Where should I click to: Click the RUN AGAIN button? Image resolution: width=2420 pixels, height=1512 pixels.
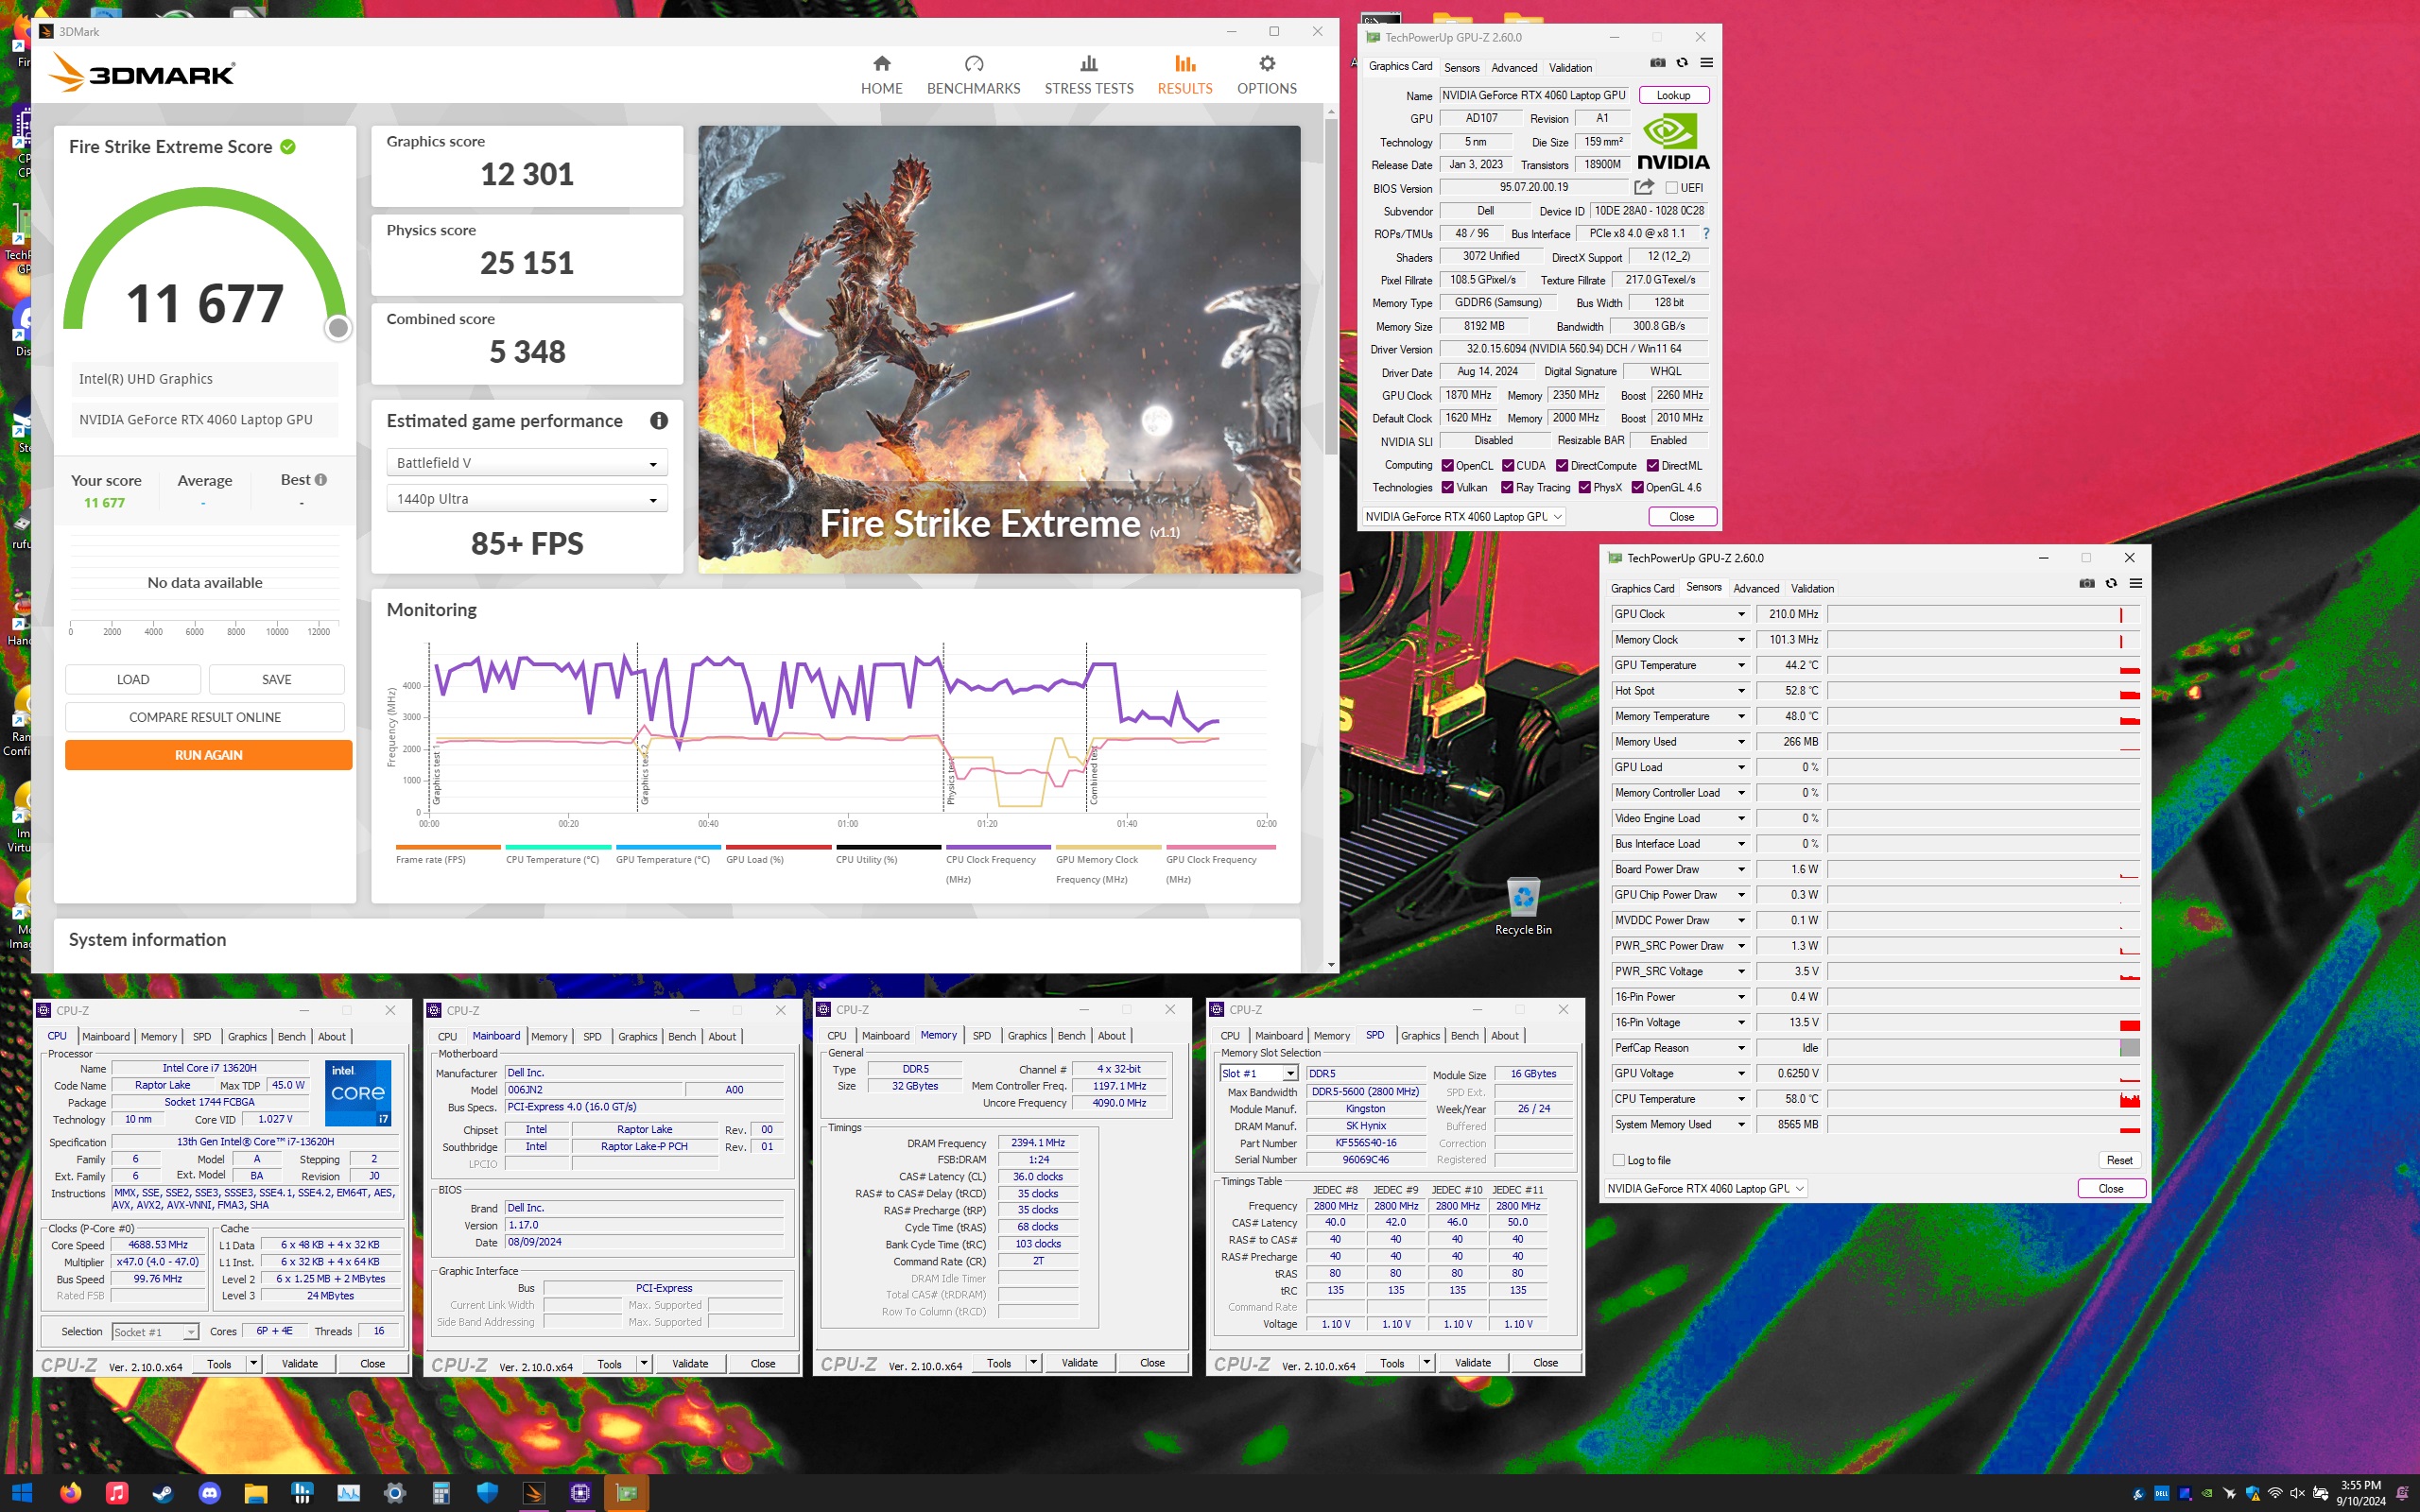click(x=208, y=755)
